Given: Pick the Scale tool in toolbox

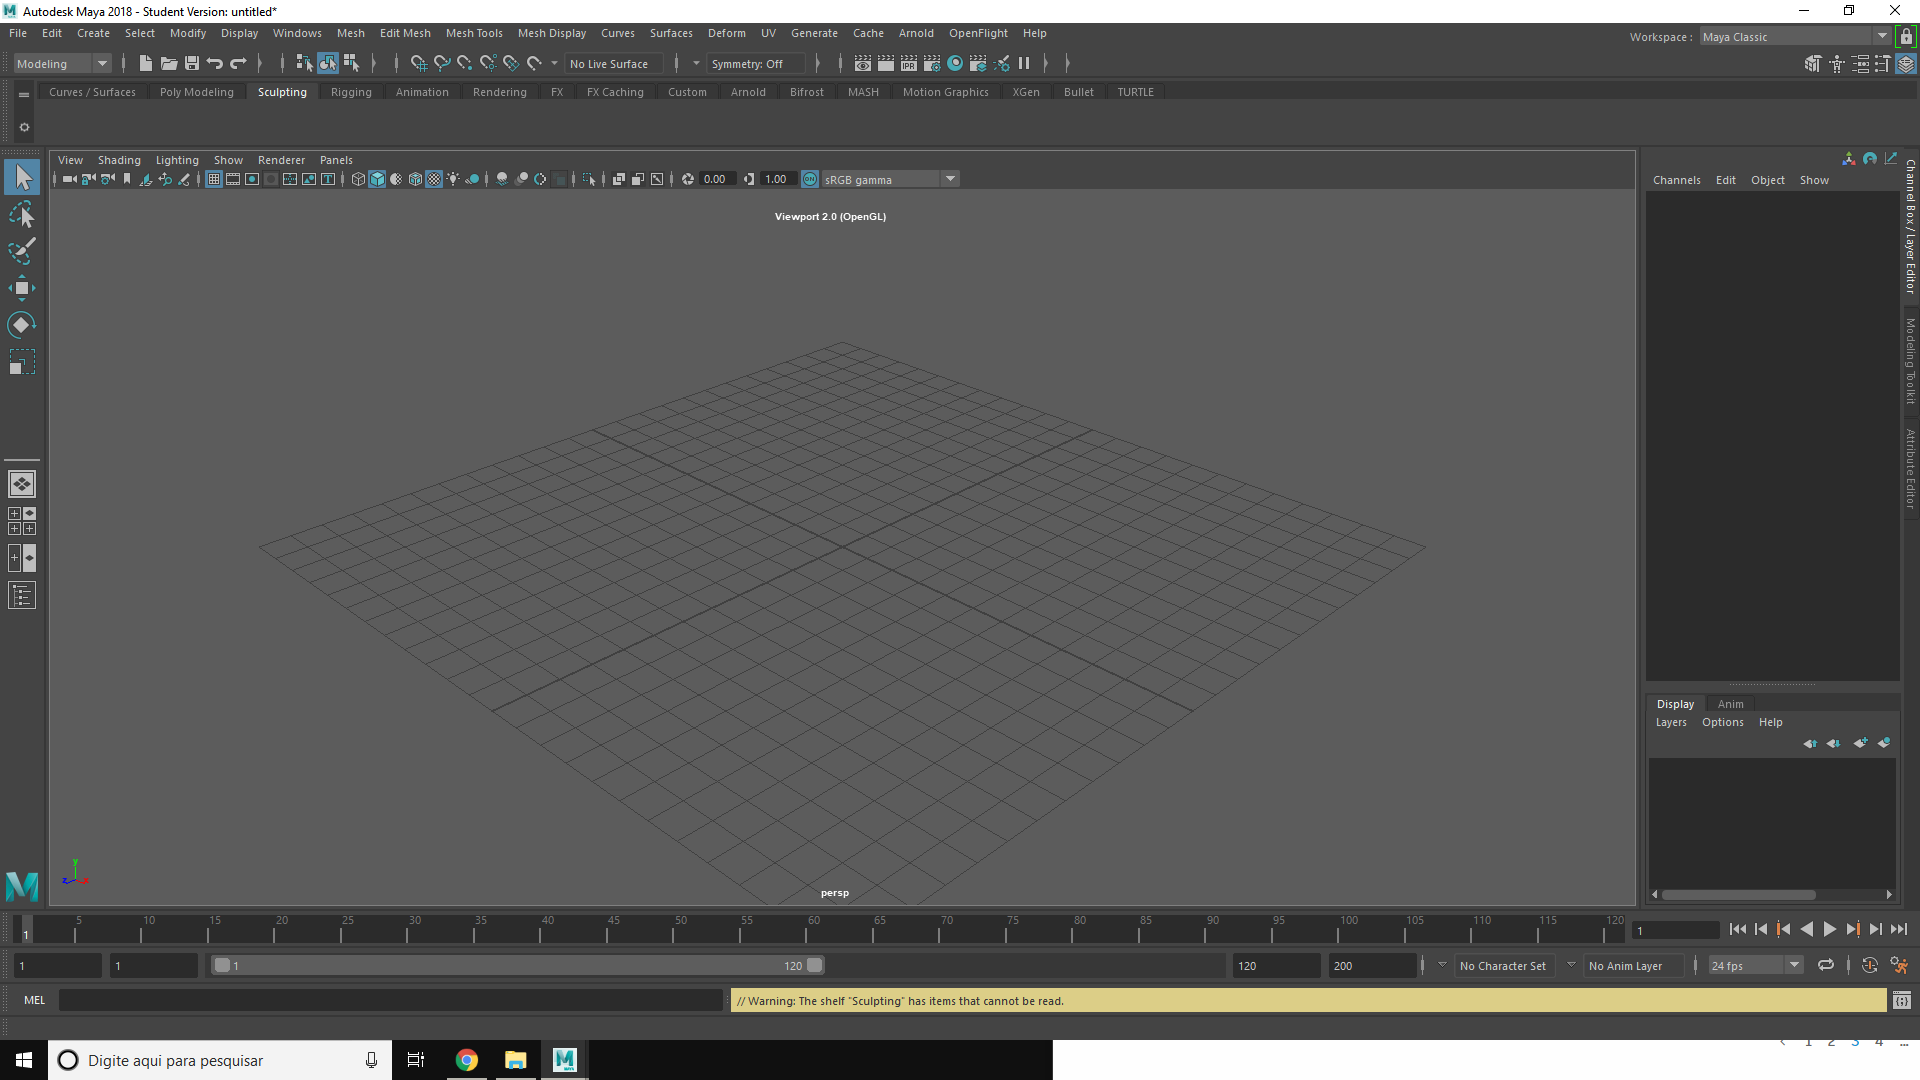Looking at the screenshot, I should pyautogui.click(x=22, y=362).
